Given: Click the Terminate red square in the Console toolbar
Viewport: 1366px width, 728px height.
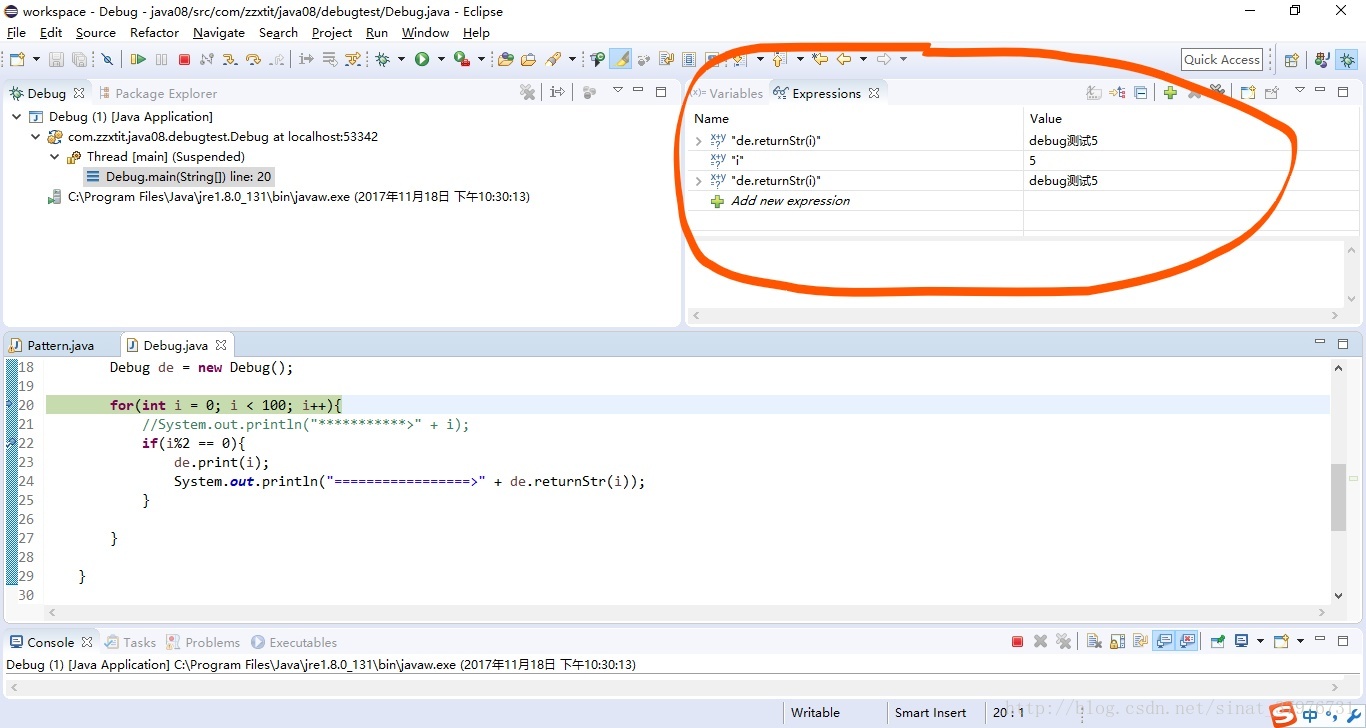Looking at the screenshot, I should tap(1017, 642).
